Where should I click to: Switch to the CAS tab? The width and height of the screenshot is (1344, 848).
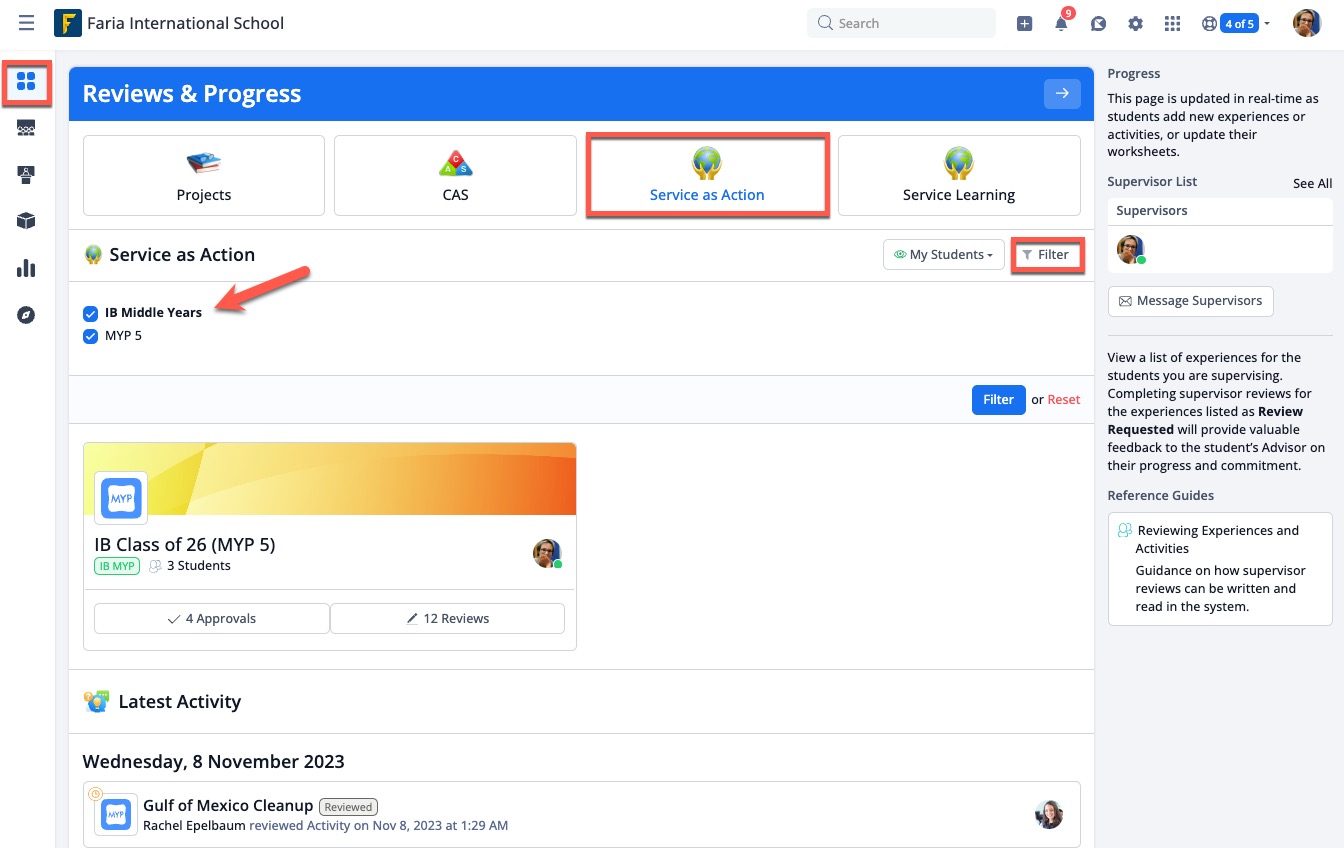[455, 176]
